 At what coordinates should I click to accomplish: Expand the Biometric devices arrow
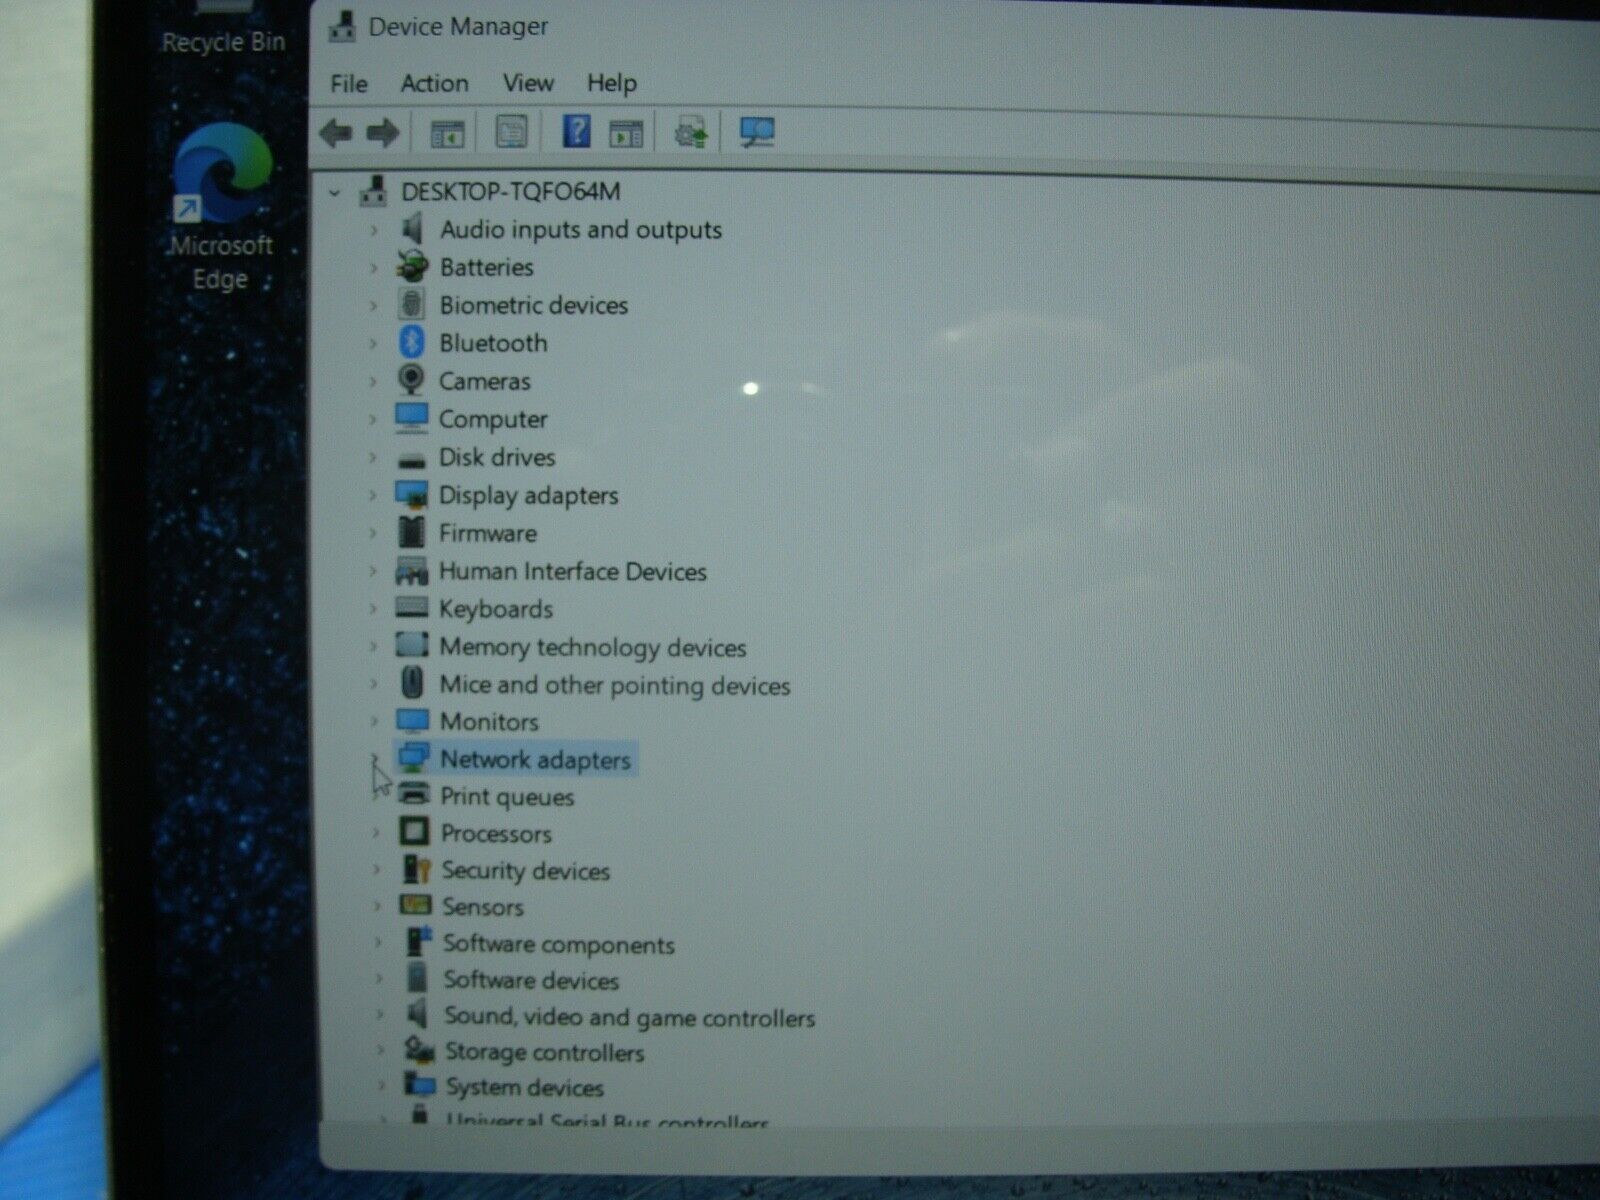(373, 306)
